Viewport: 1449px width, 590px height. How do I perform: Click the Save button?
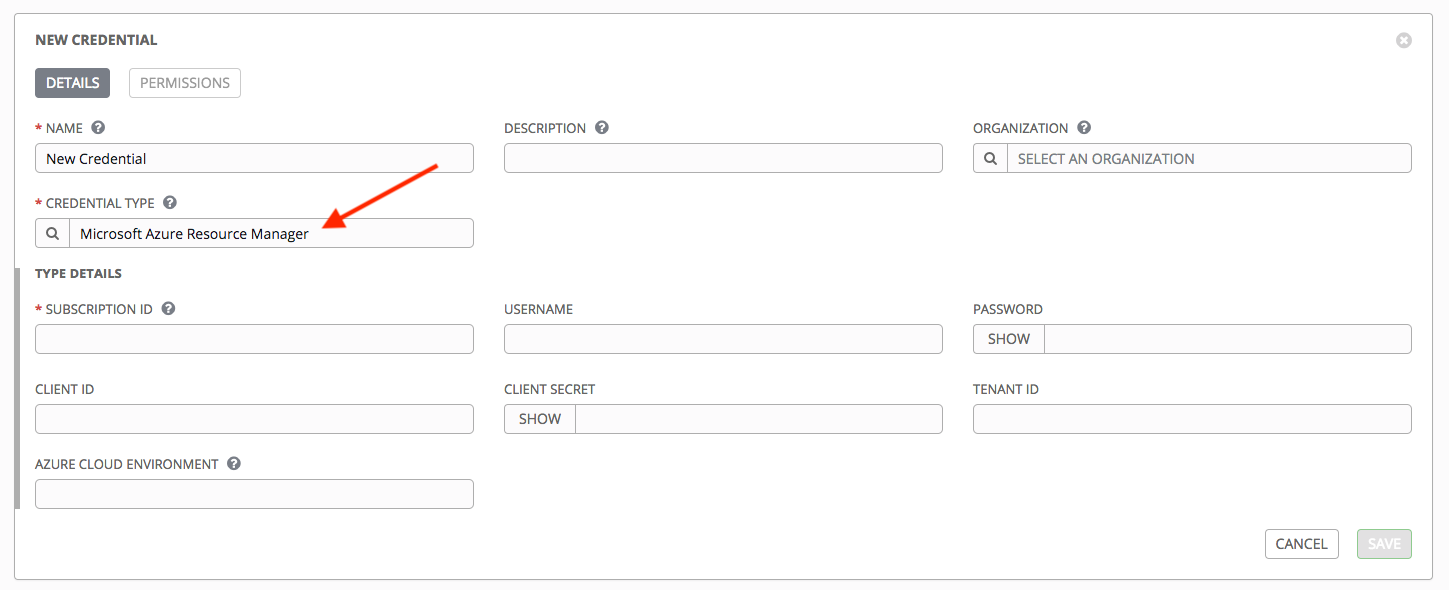[1384, 544]
